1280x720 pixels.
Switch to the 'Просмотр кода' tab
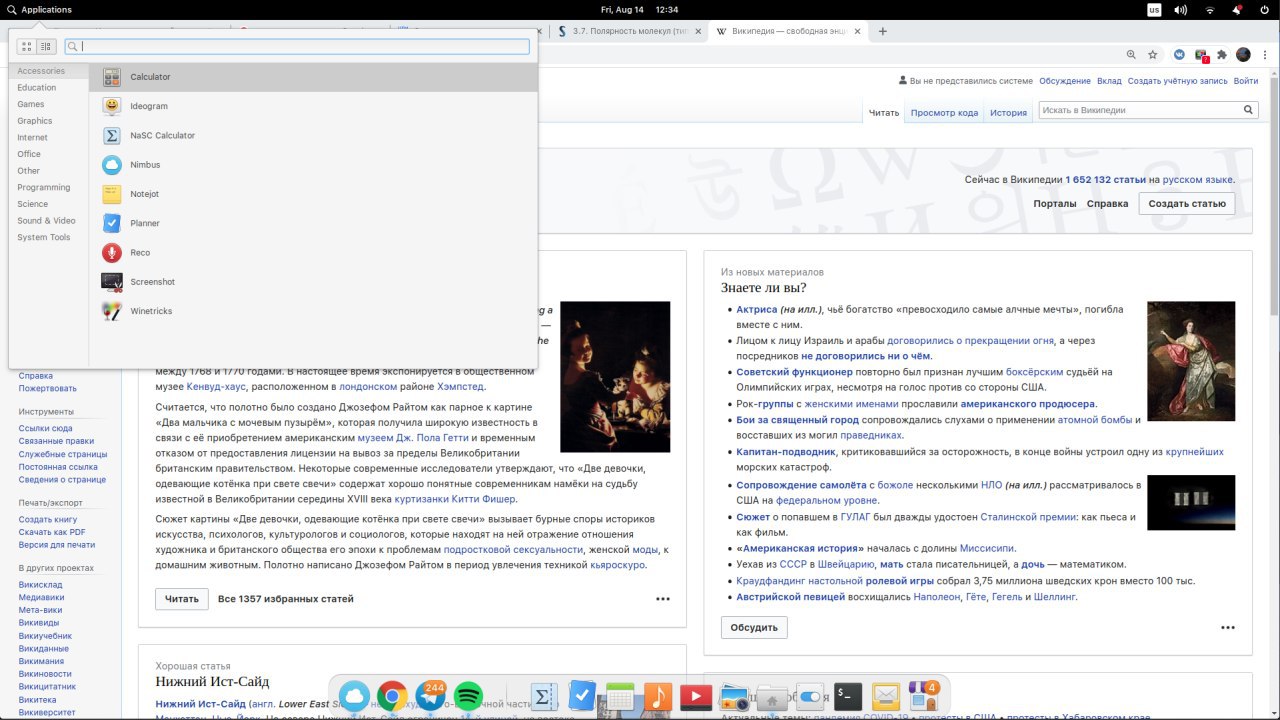[944, 113]
